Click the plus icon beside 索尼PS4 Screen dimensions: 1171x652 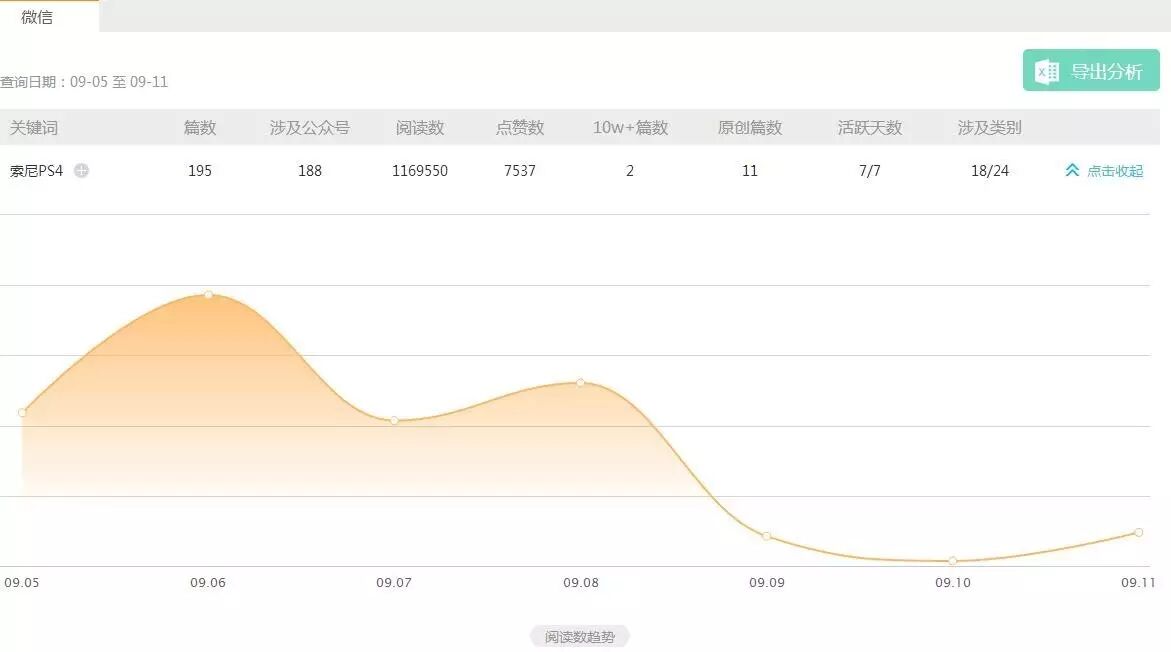point(82,171)
